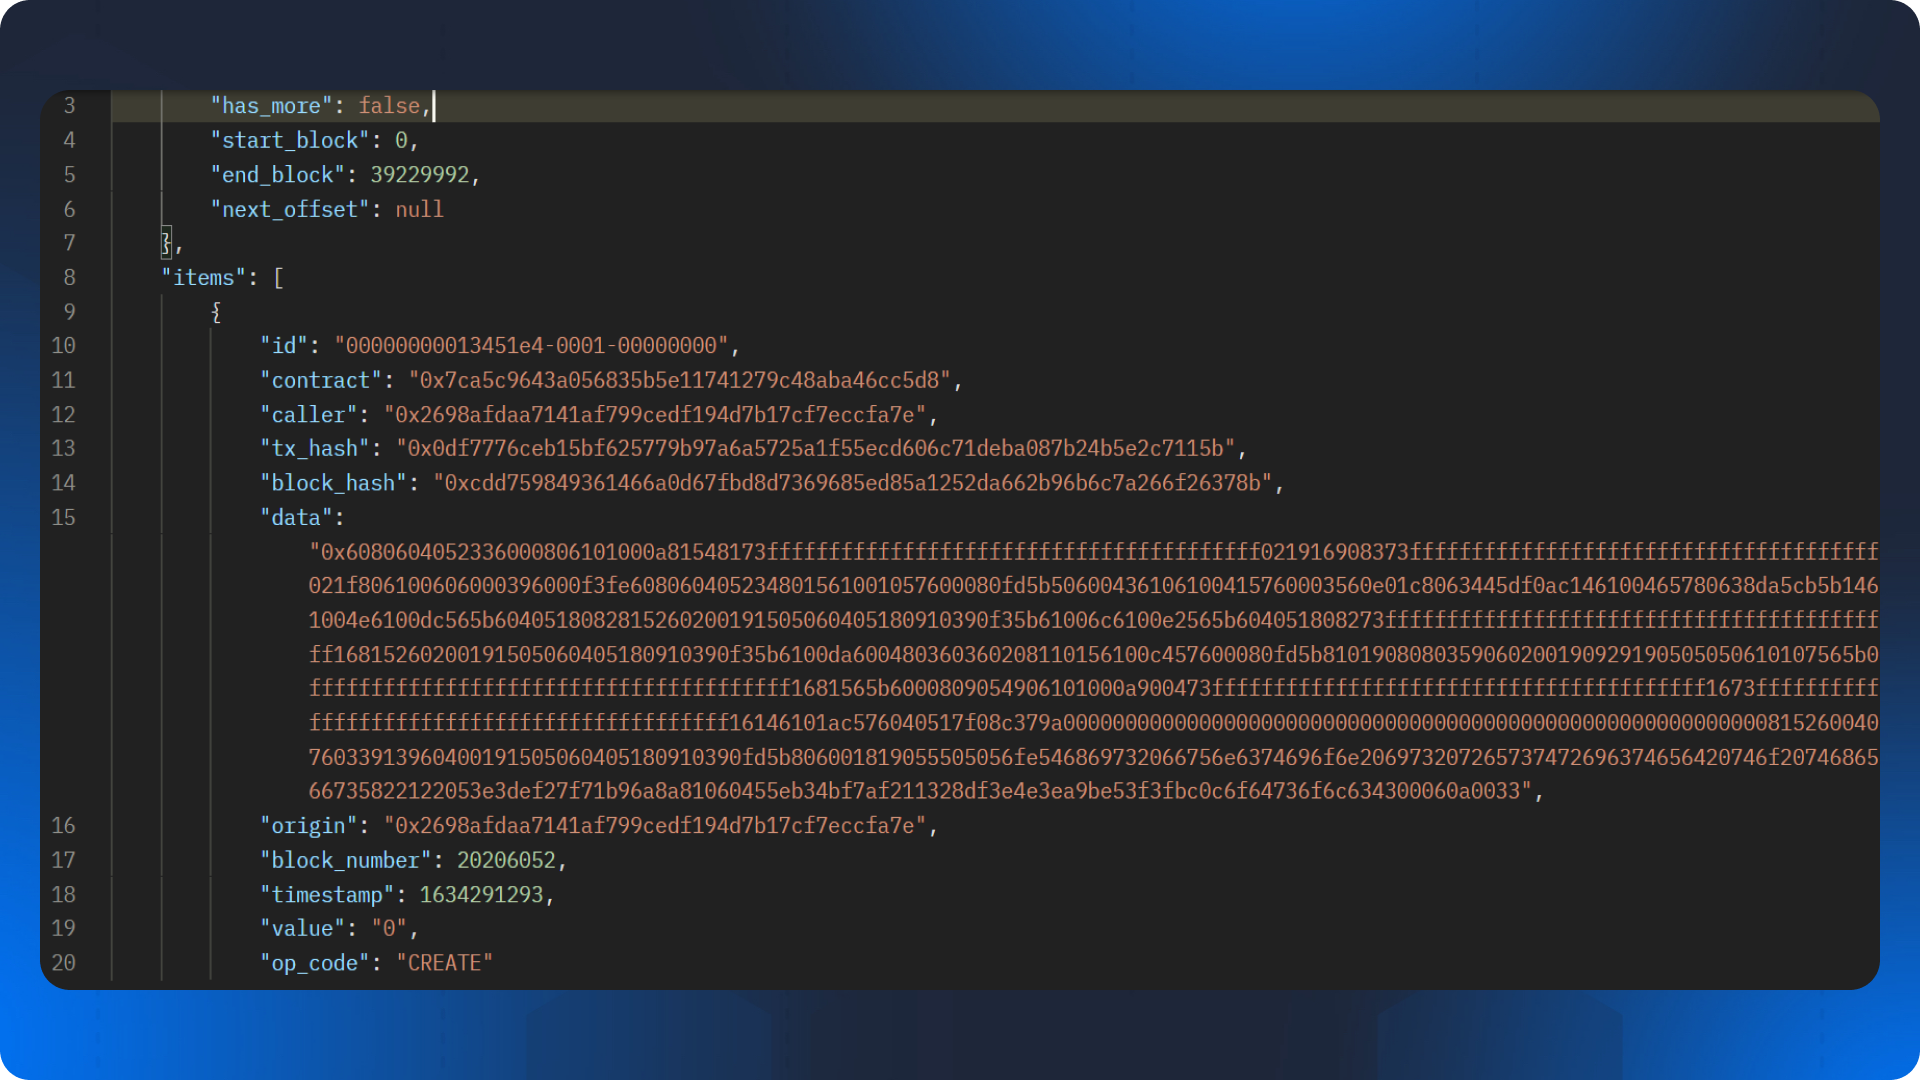Click line number 8 beside items
The image size is (1920, 1080).
click(69, 278)
